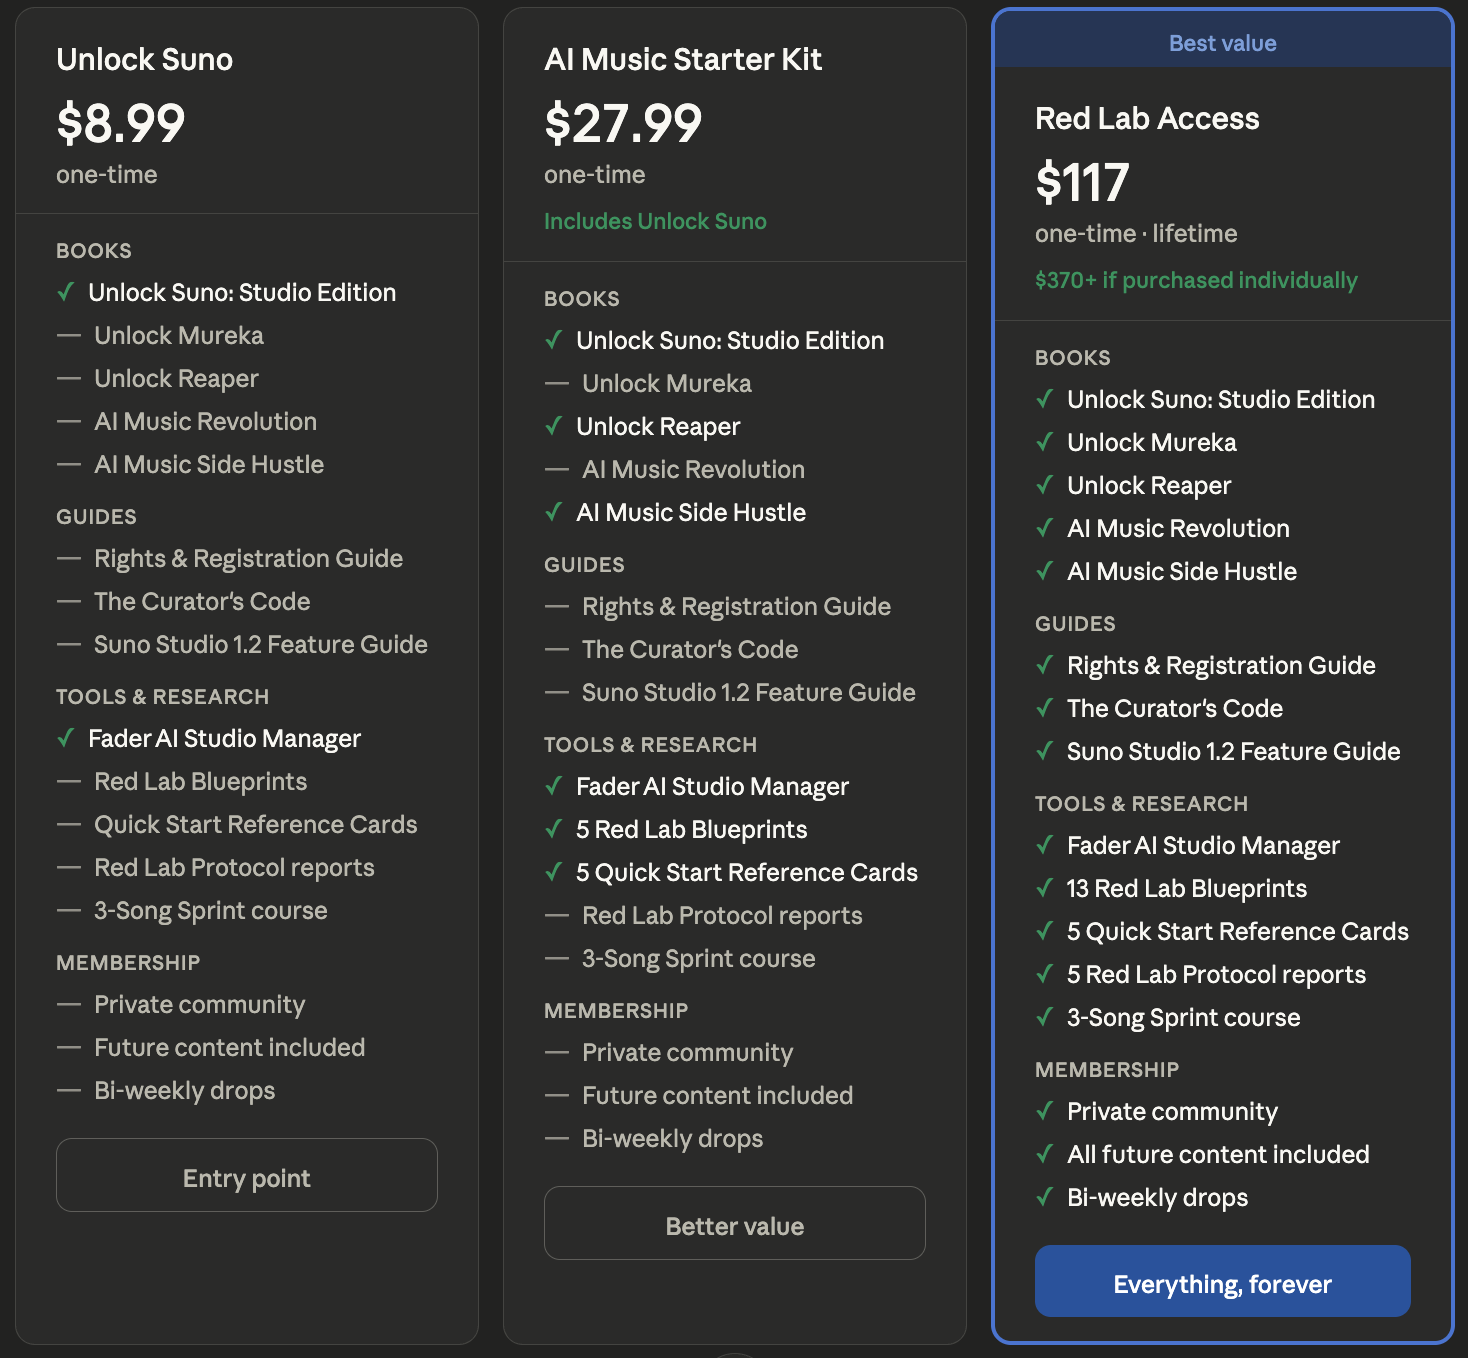Click checkmark next to 3-Song Sprint course

1045,1017
